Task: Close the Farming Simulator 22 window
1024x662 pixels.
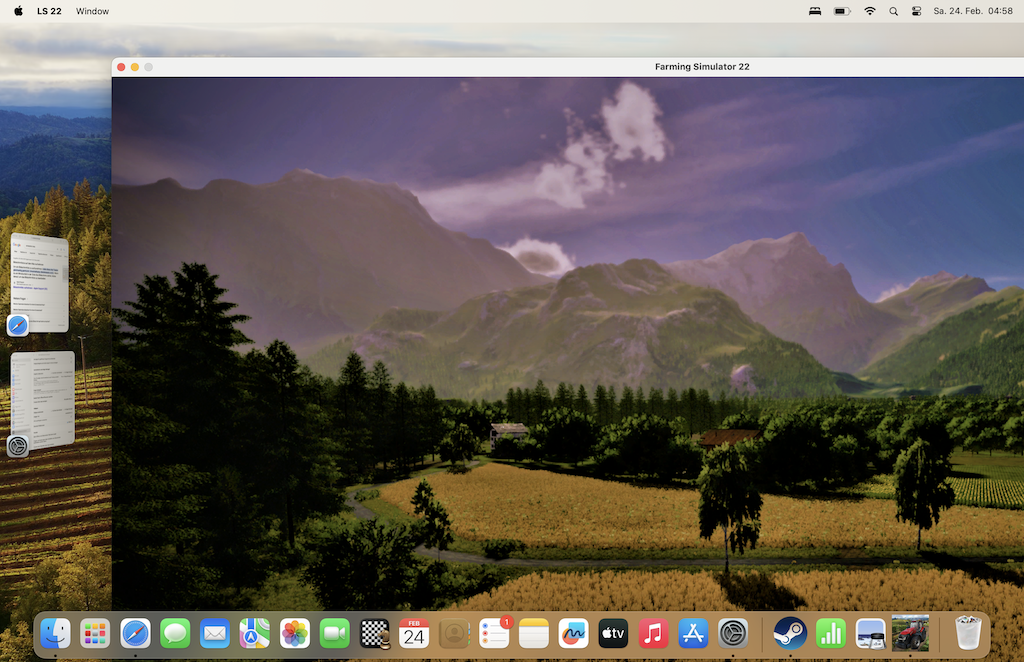Action: click(x=121, y=67)
